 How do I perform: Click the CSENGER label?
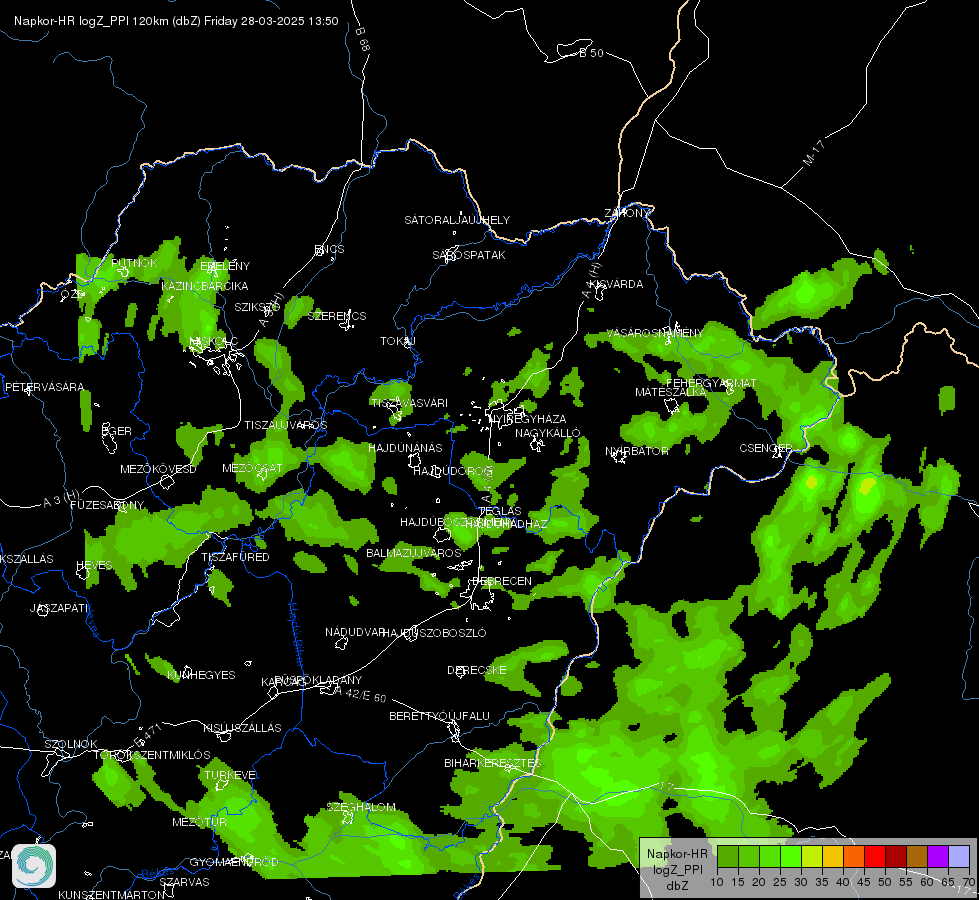pyautogui.click(x=765, y=448)
